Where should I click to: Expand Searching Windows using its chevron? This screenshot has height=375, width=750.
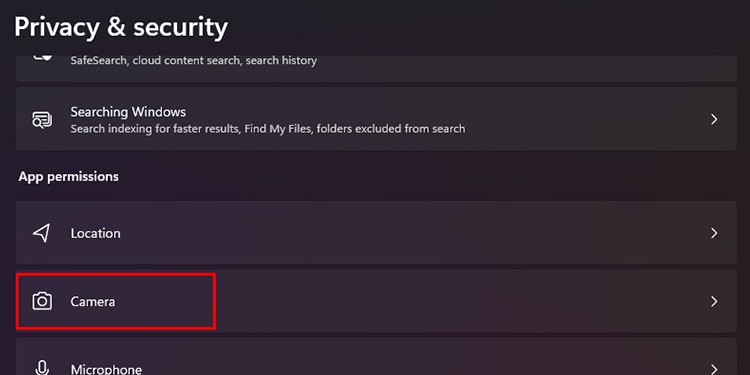[714, 119]
